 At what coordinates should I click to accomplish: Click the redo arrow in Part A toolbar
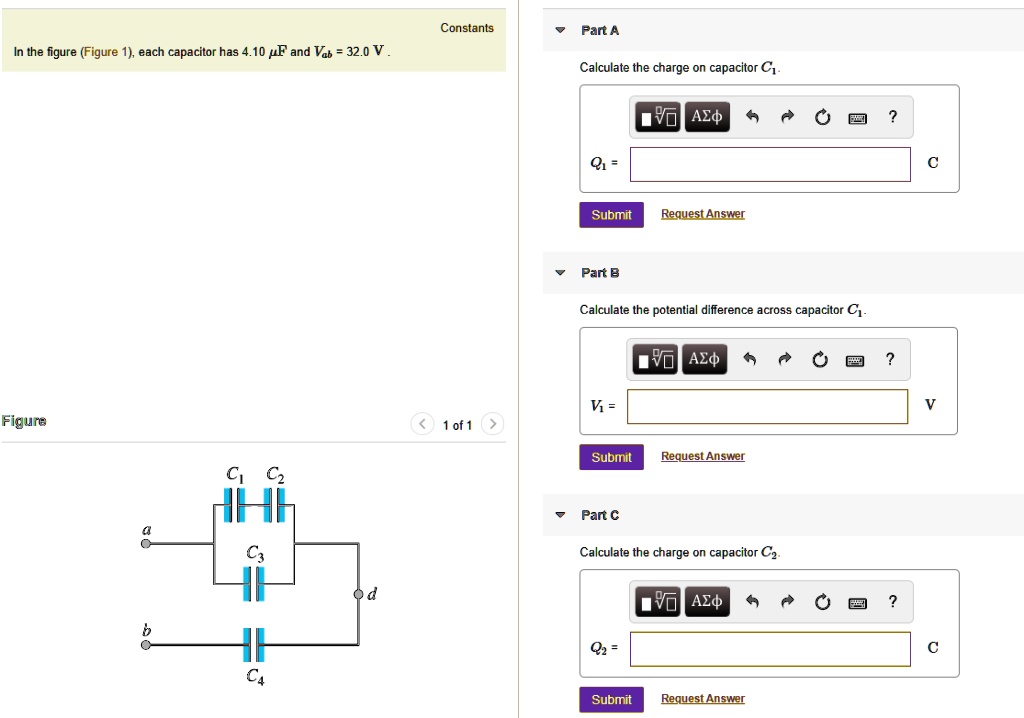pos(787,116)
